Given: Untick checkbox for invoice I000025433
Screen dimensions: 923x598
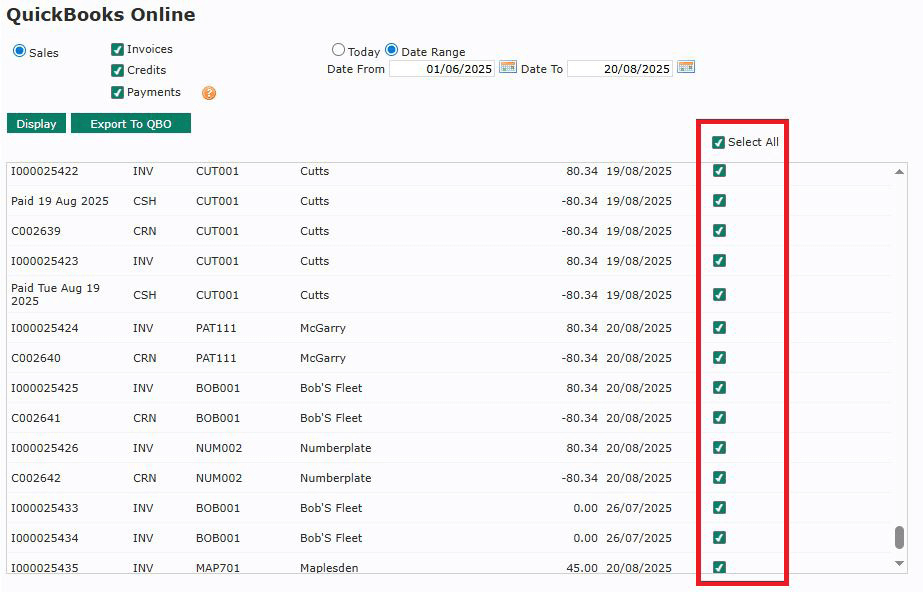Looking at the screenshot, I should pyautogui.click(x=719, y=508).
